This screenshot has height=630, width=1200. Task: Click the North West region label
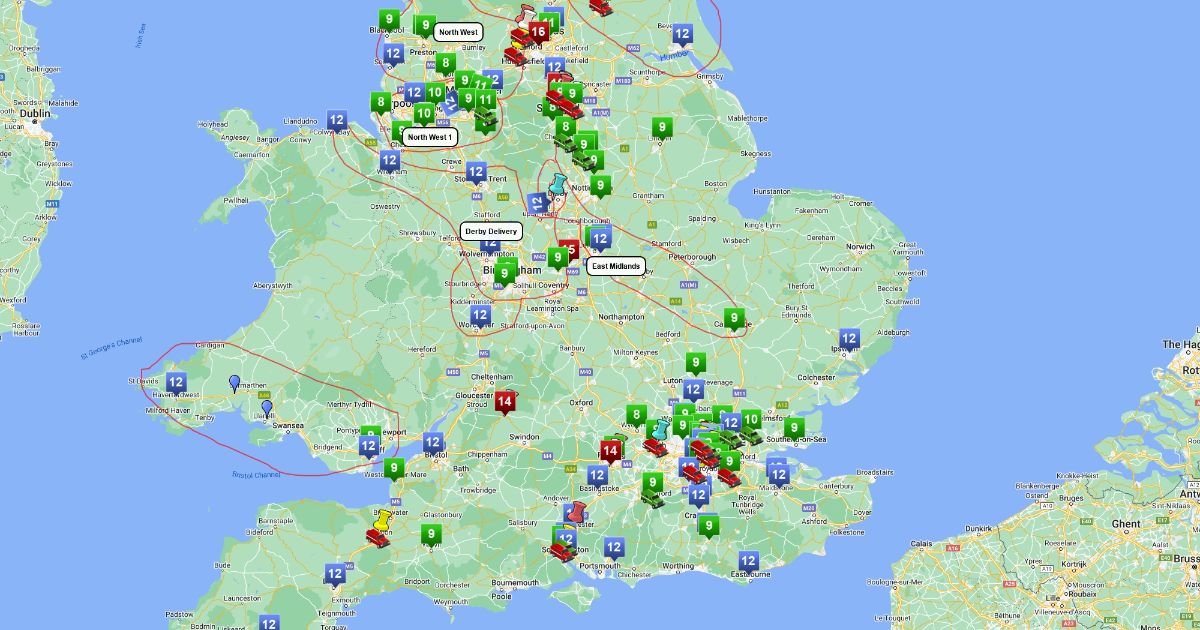pos(458,32)
